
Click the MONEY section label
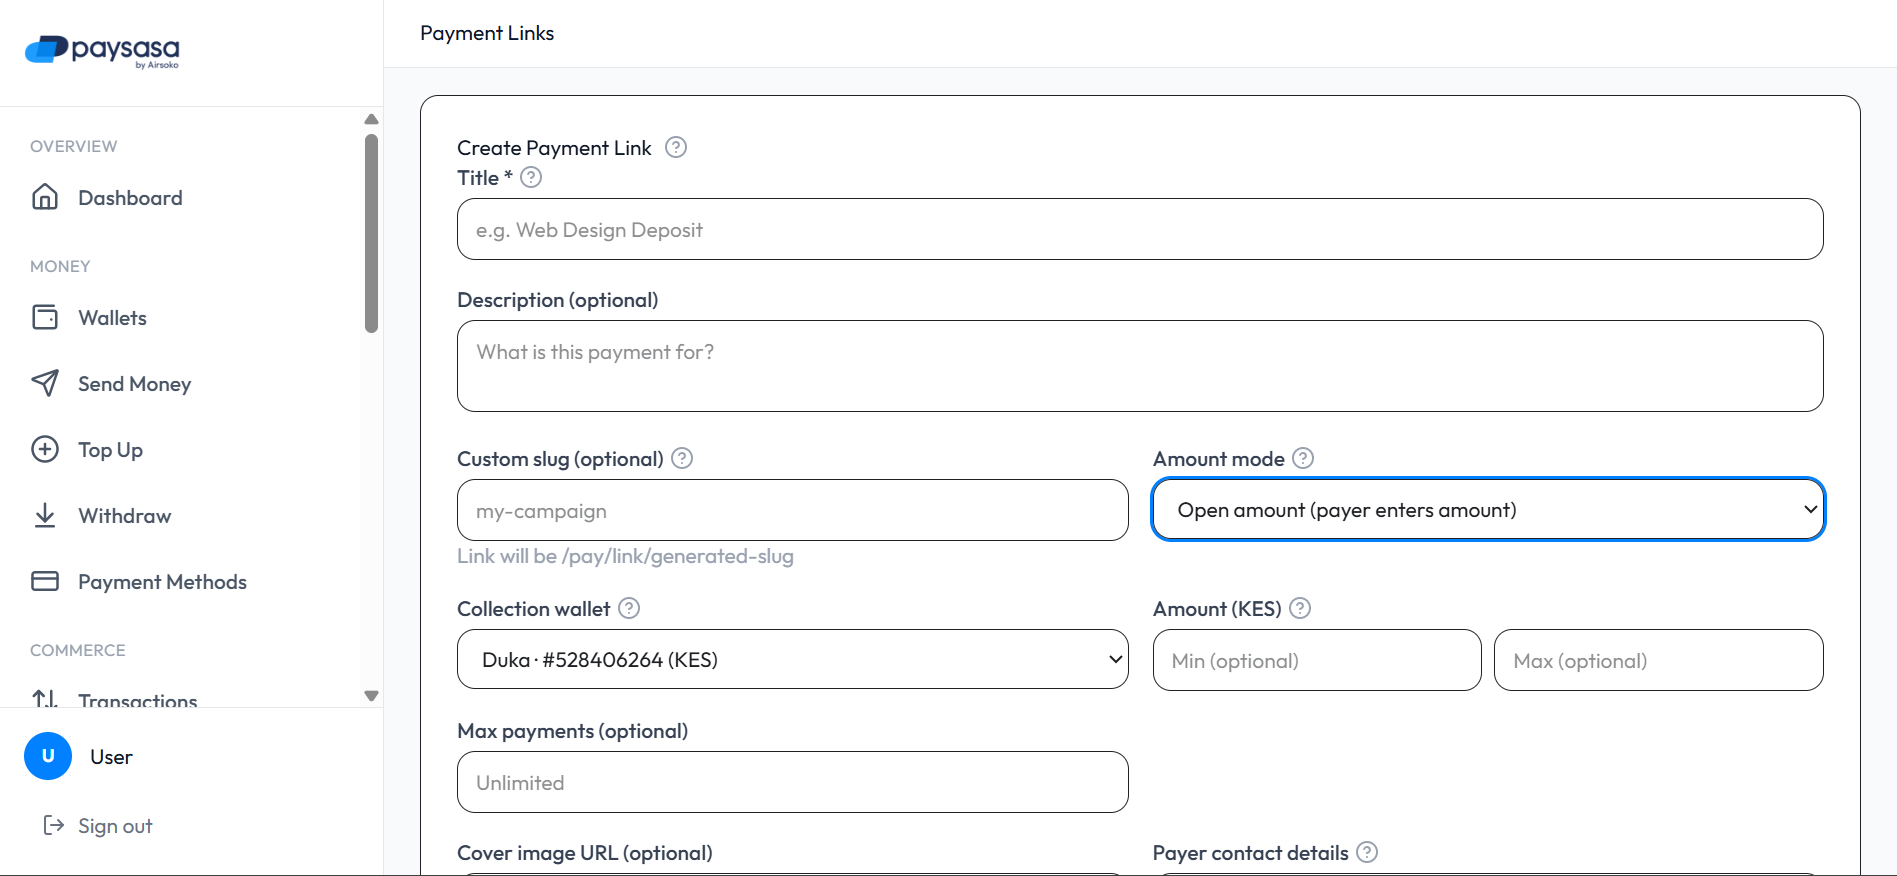click(60, 266)
